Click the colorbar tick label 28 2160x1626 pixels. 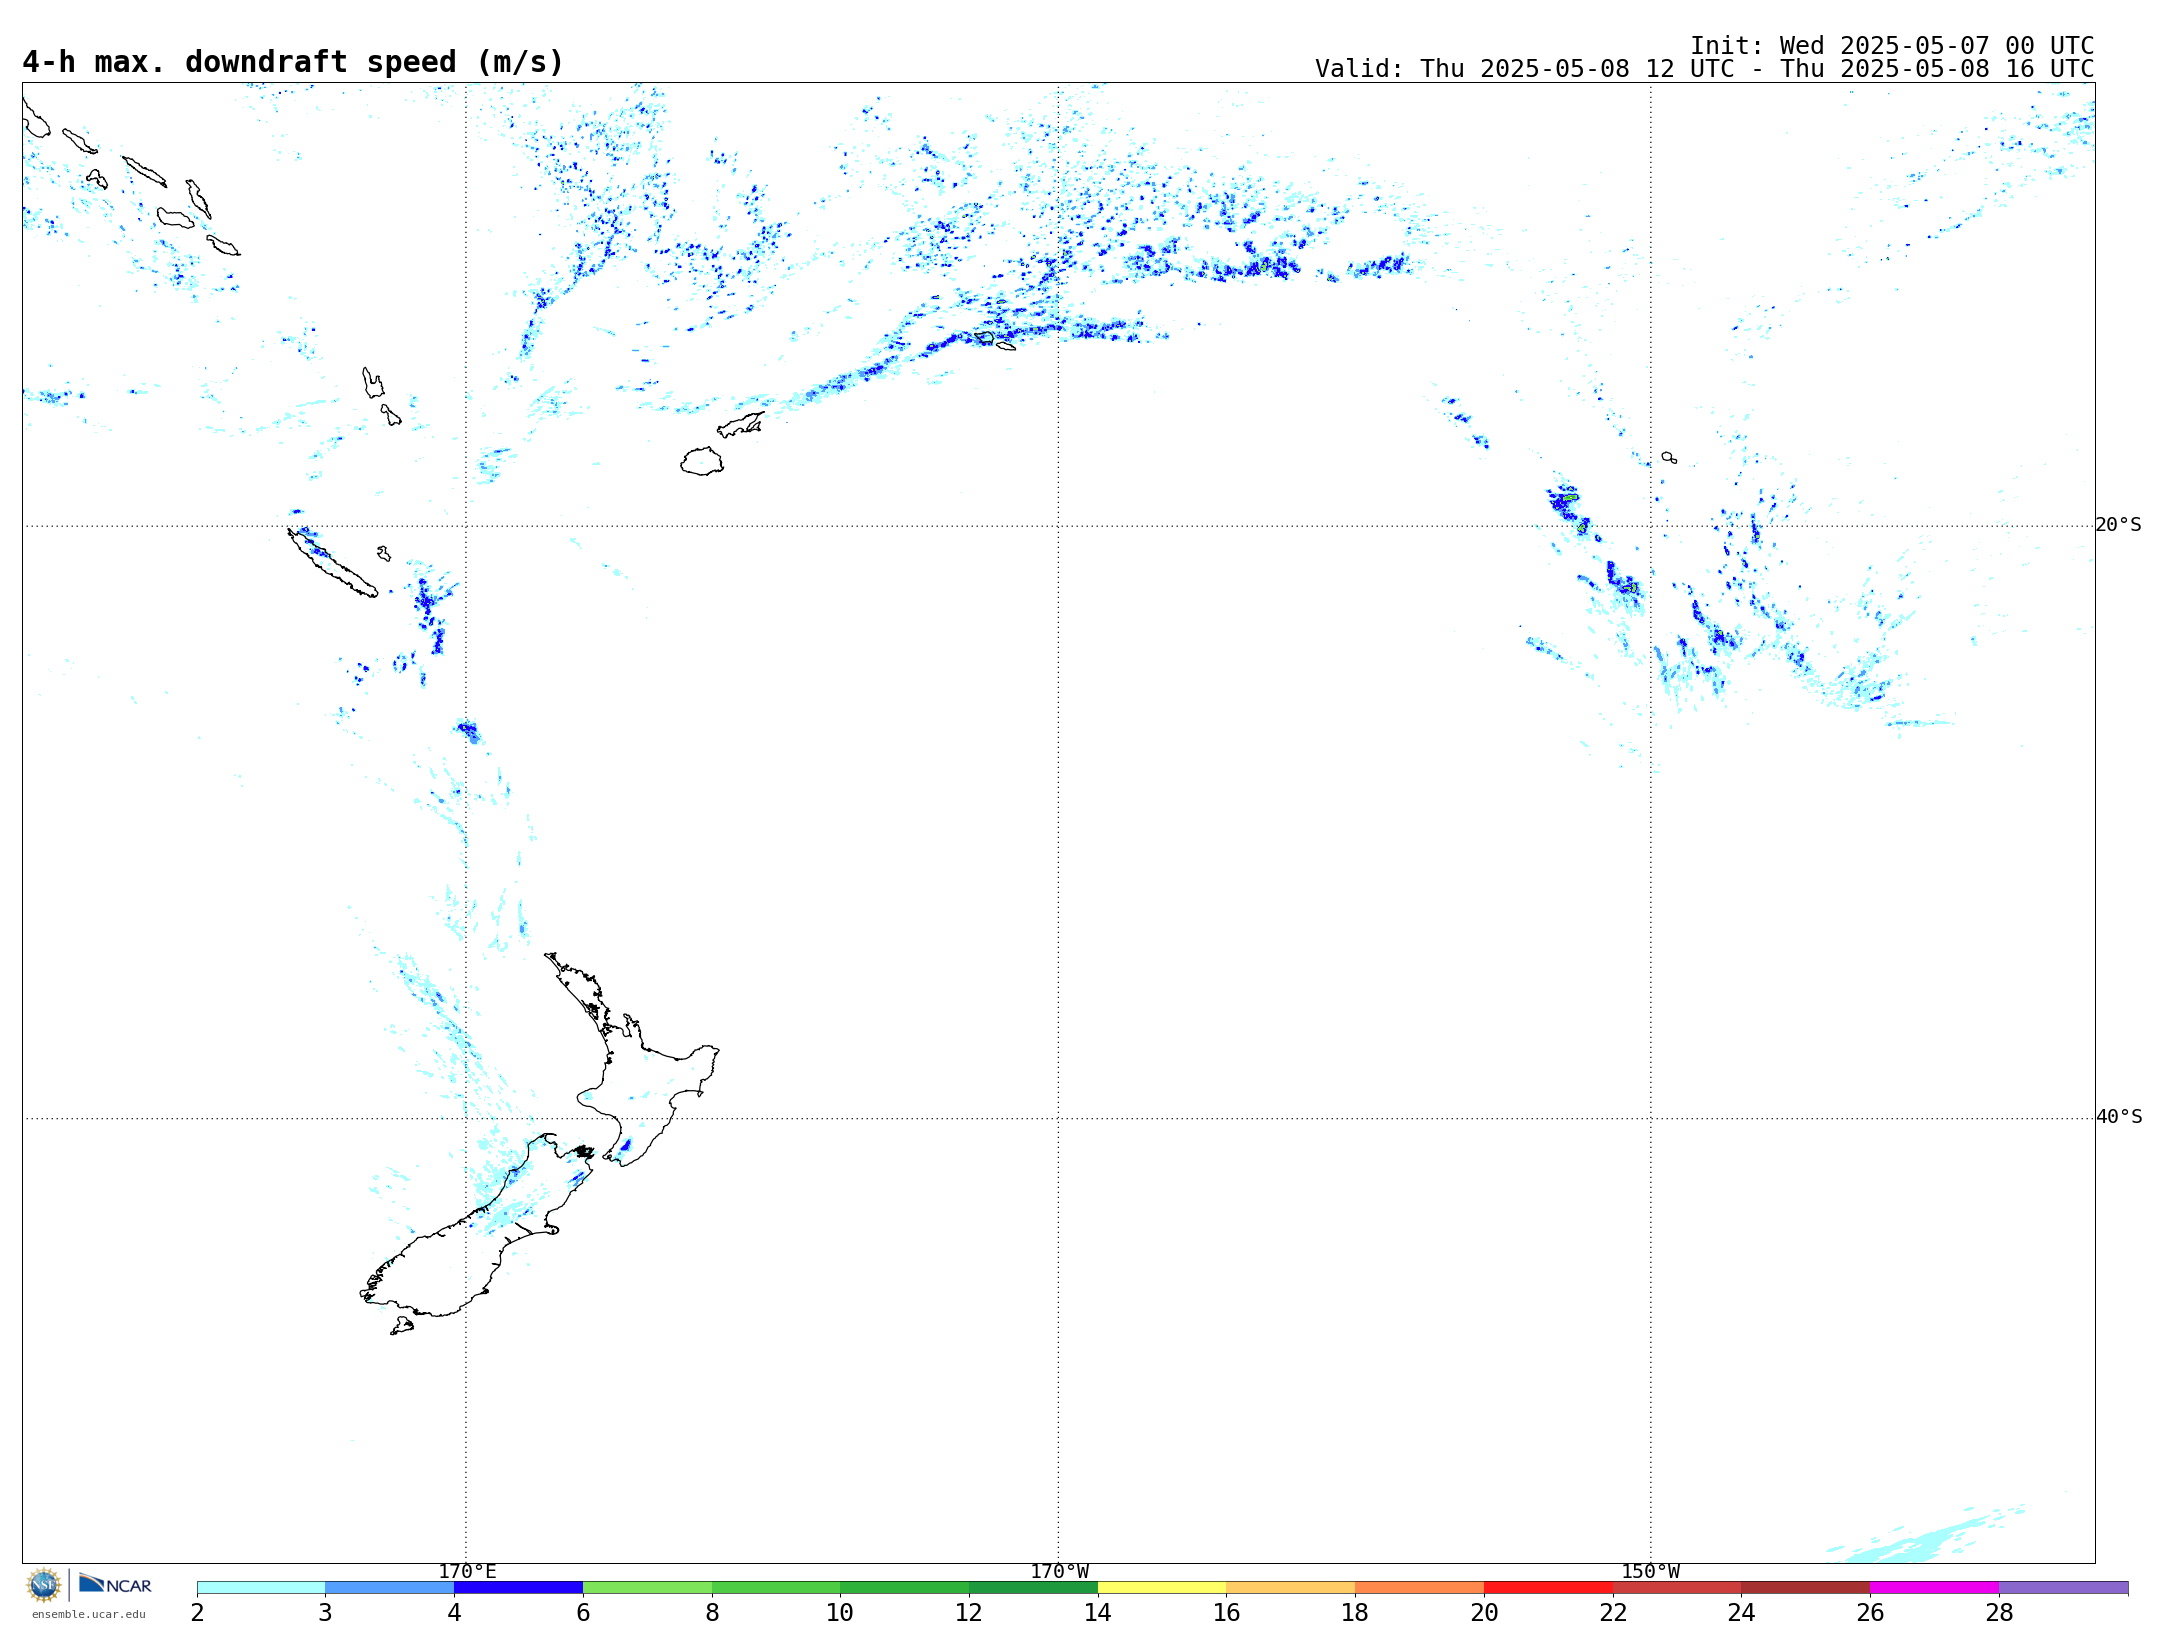[x=1999, y=1612]
